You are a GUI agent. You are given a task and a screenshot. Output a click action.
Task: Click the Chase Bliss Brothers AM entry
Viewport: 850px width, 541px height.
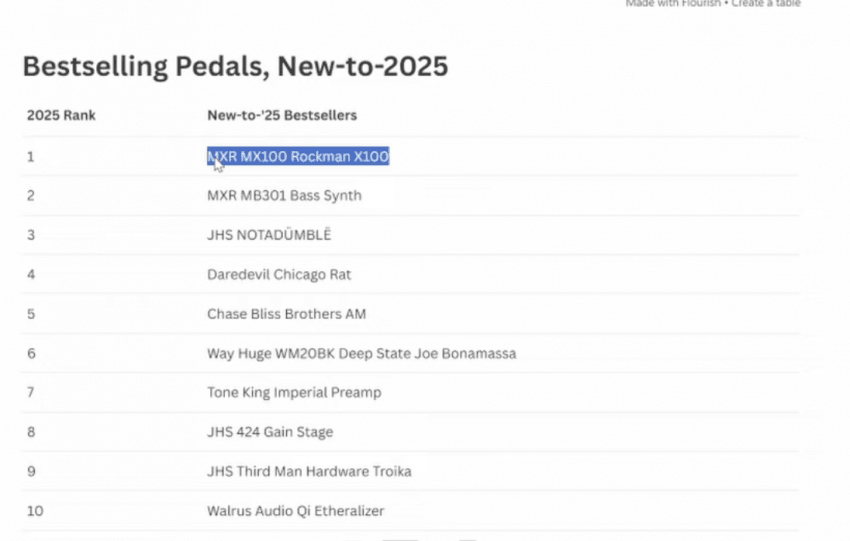point(286,314)
